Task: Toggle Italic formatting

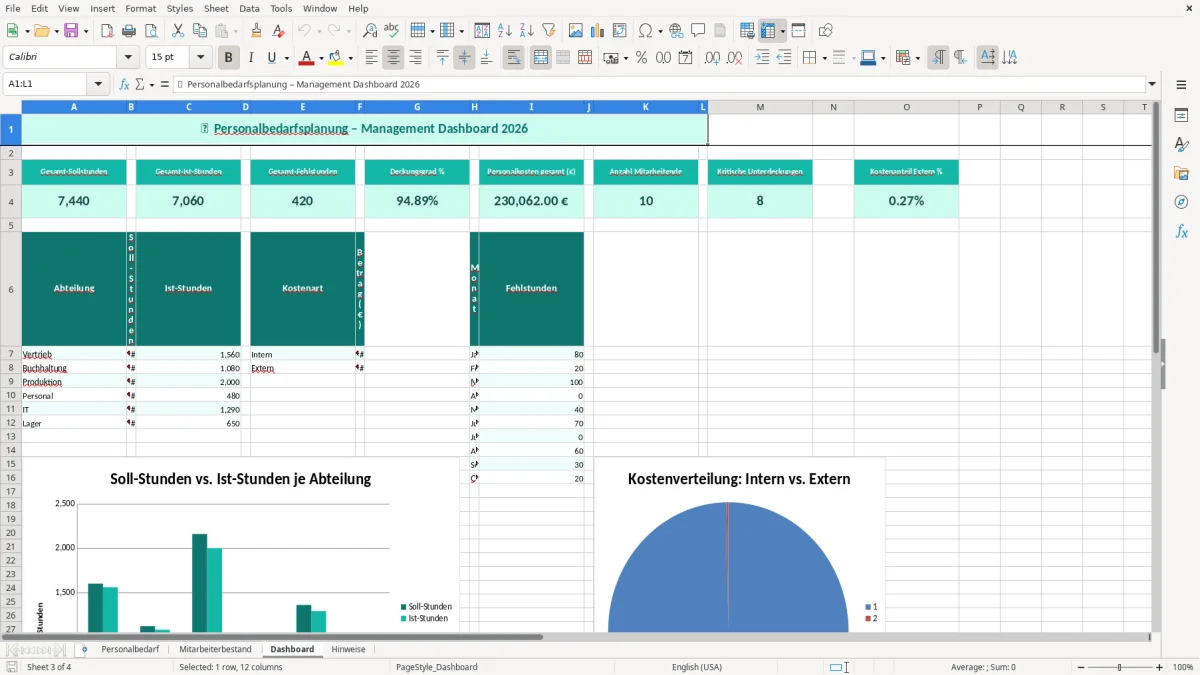Action: pos(251,58)
